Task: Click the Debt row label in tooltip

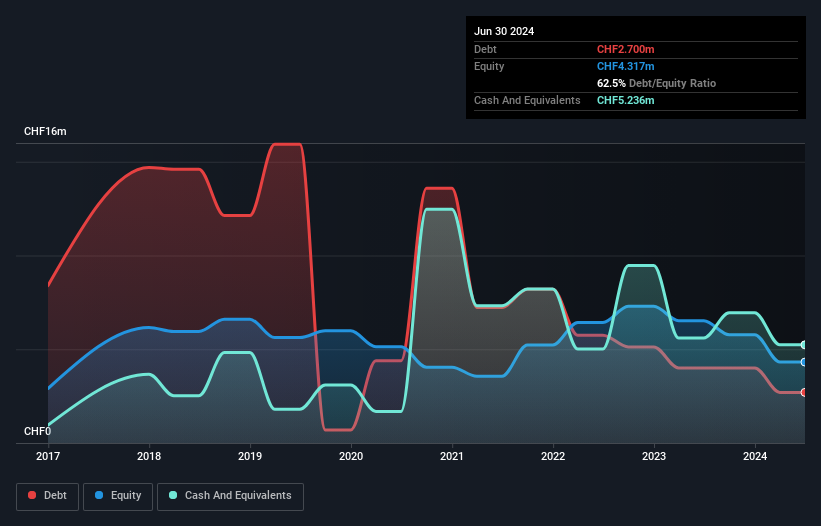Action: coord(485,49)
